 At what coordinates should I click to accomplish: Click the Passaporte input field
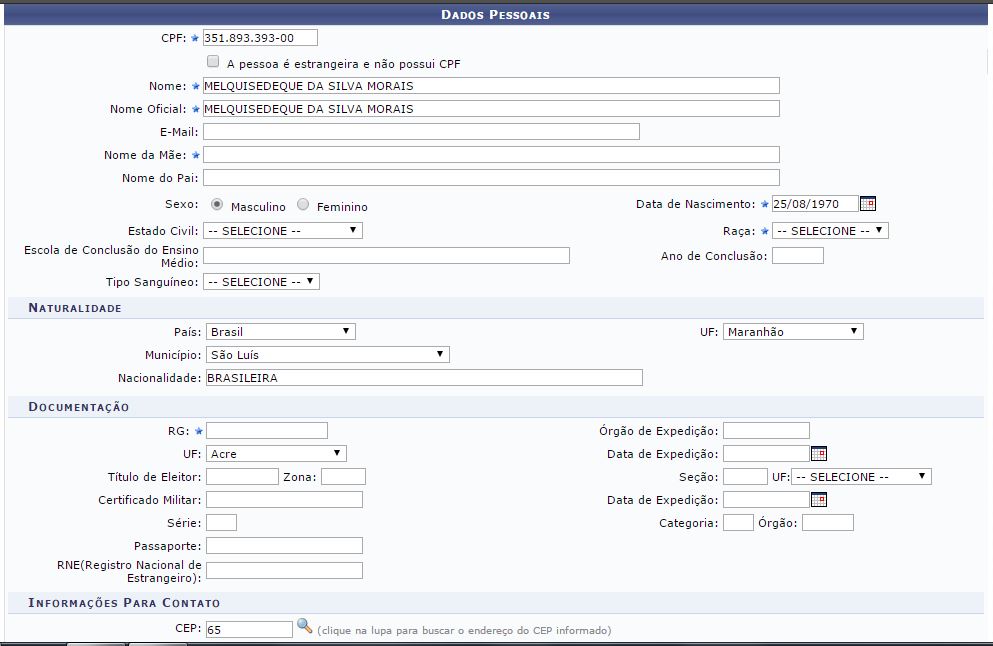pyautogui.click(x=284, y=546)
